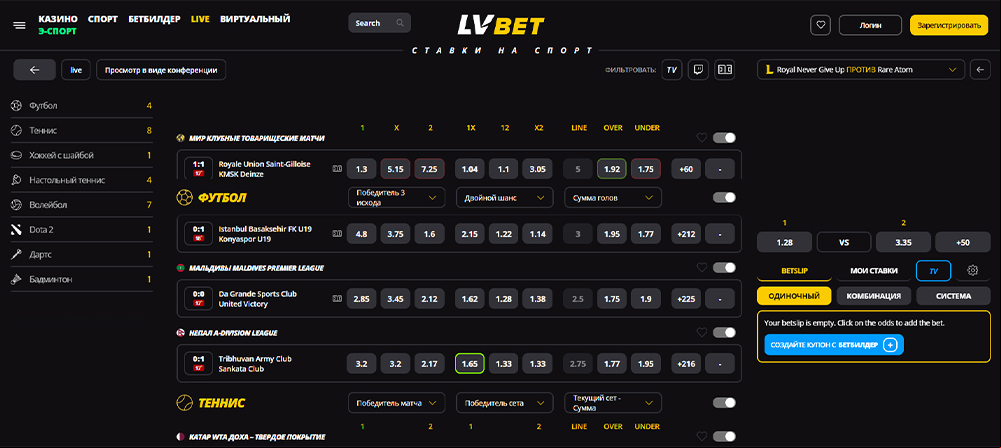
Task: Open Победитель сета dropdown
Action: point(504,403)
